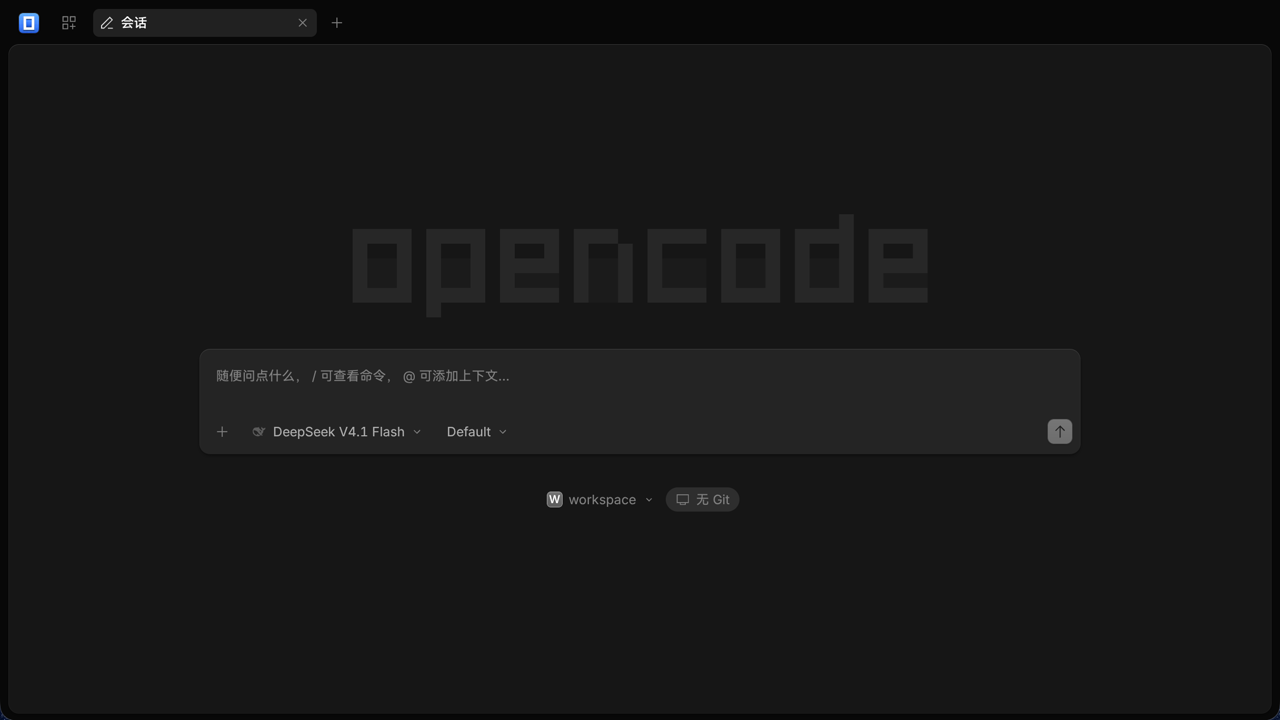The image size is (1280, 720).
Task: Open the workspace project dropdown
Action: tap(600, 500)
